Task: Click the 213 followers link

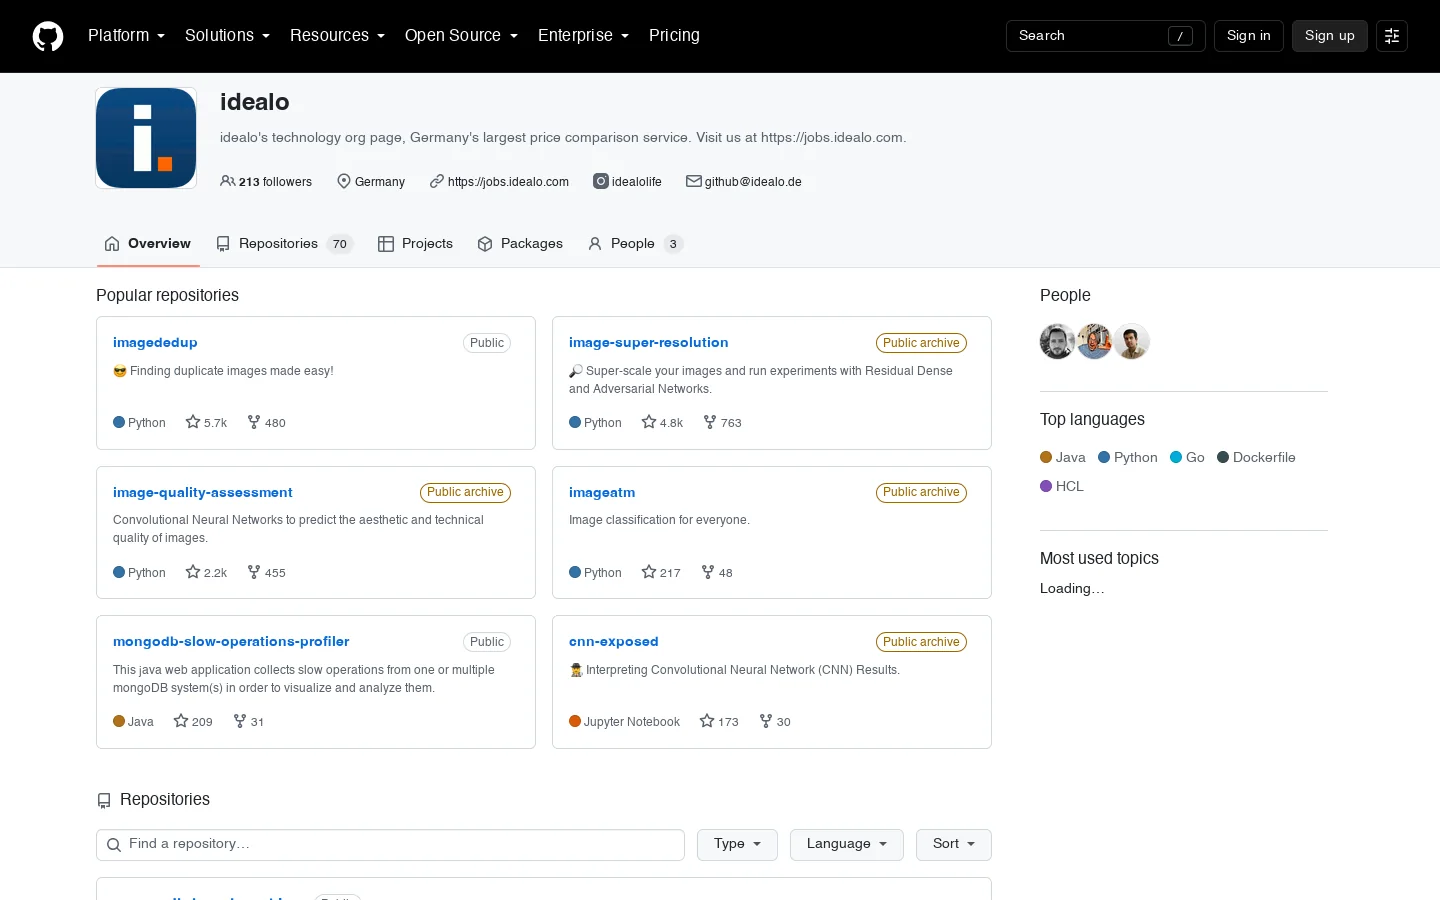Action: [266, 182]
